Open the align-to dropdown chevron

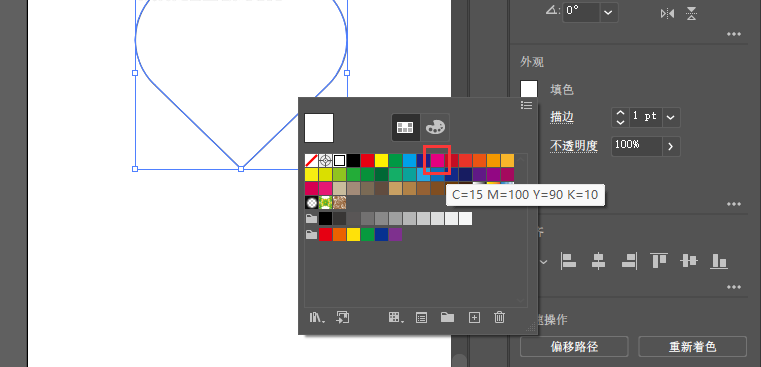point(544,262)
